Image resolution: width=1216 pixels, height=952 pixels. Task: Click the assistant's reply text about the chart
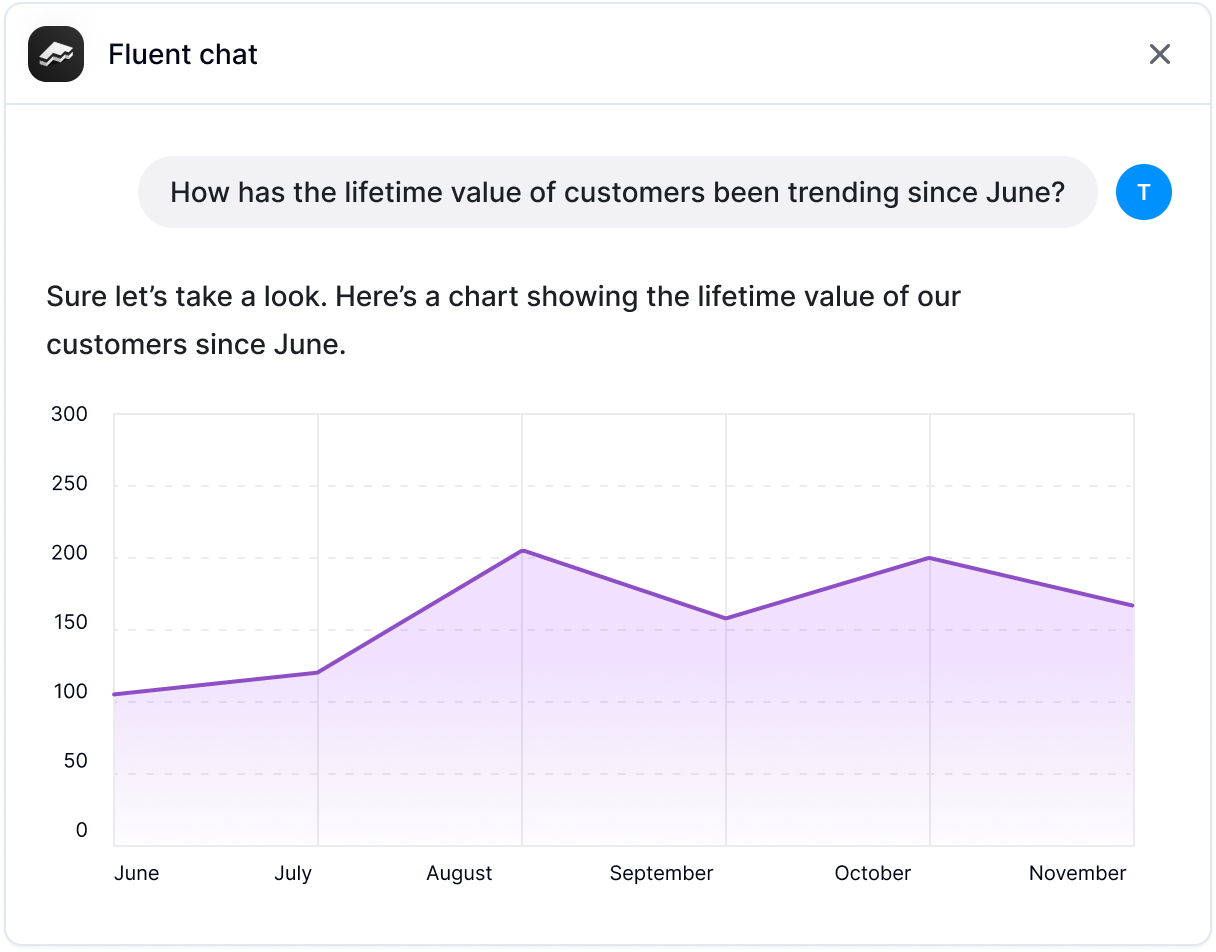[503, 321]
